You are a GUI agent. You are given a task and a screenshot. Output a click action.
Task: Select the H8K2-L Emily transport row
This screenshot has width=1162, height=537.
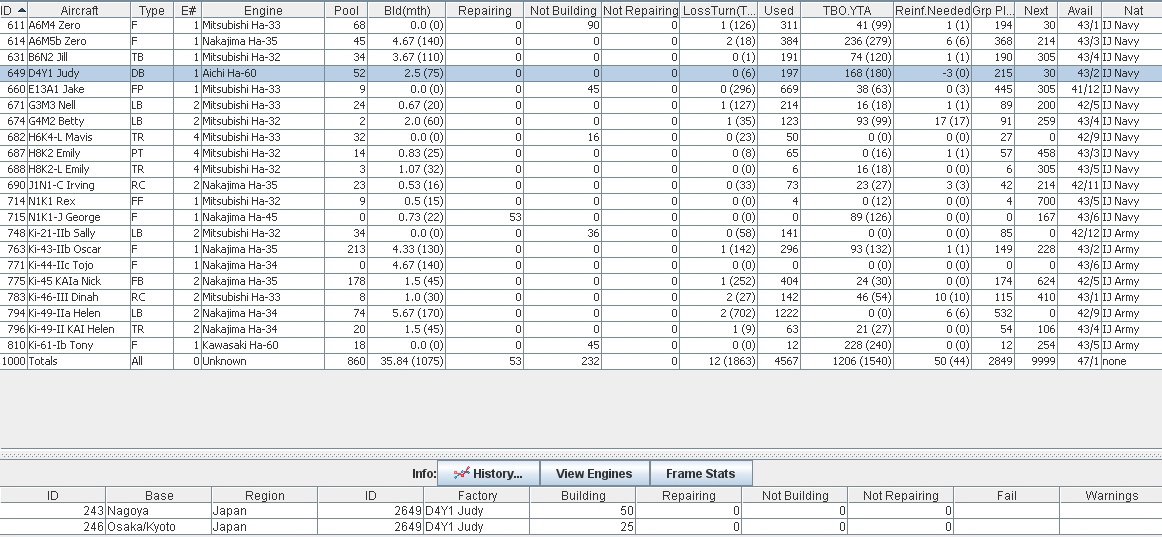[x=581, y=169]
